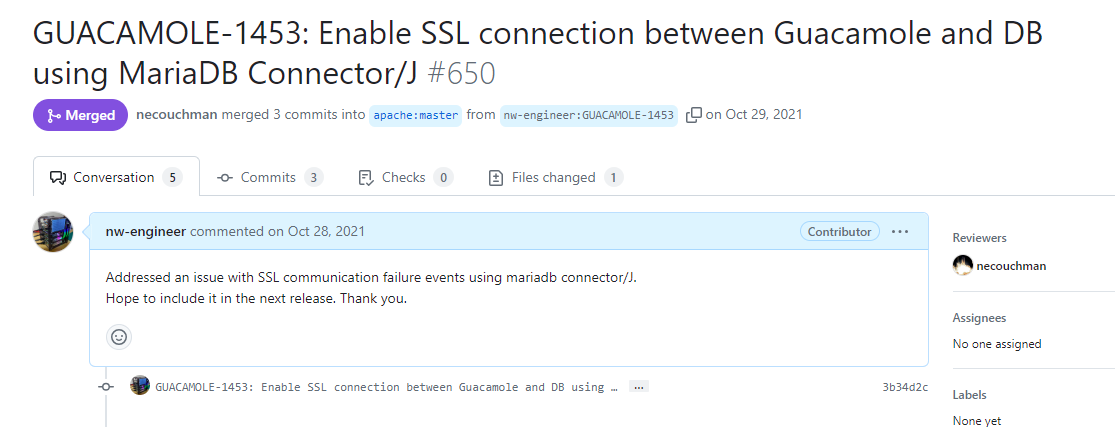Open the comment options three-dot menu

coord(900,232)
